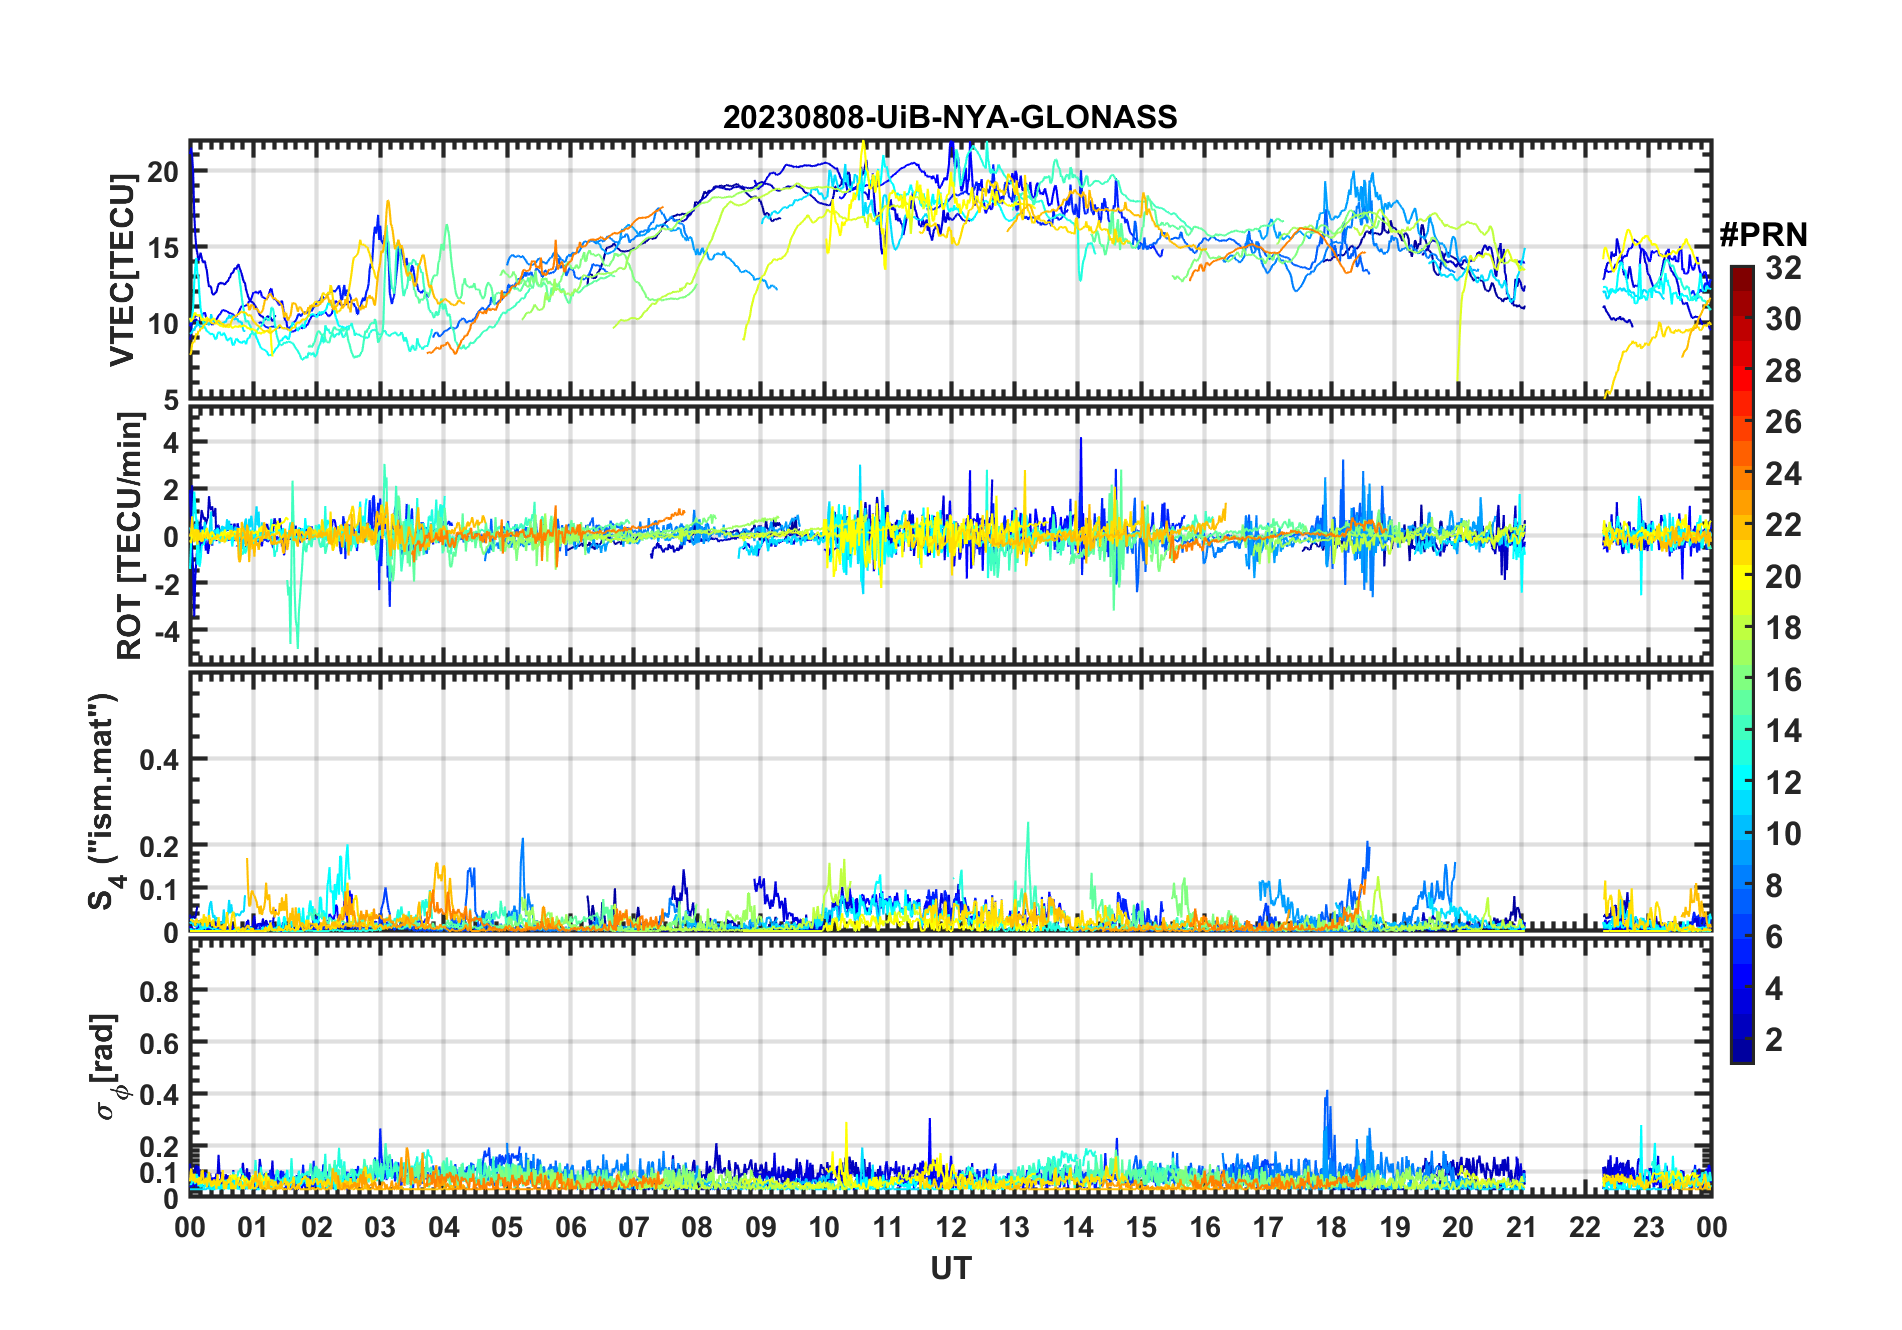The width and height of the screenshot is (1902, 1330).
Task: Click the "28" tick on PRN colorbar
Action: point(1783,371)
